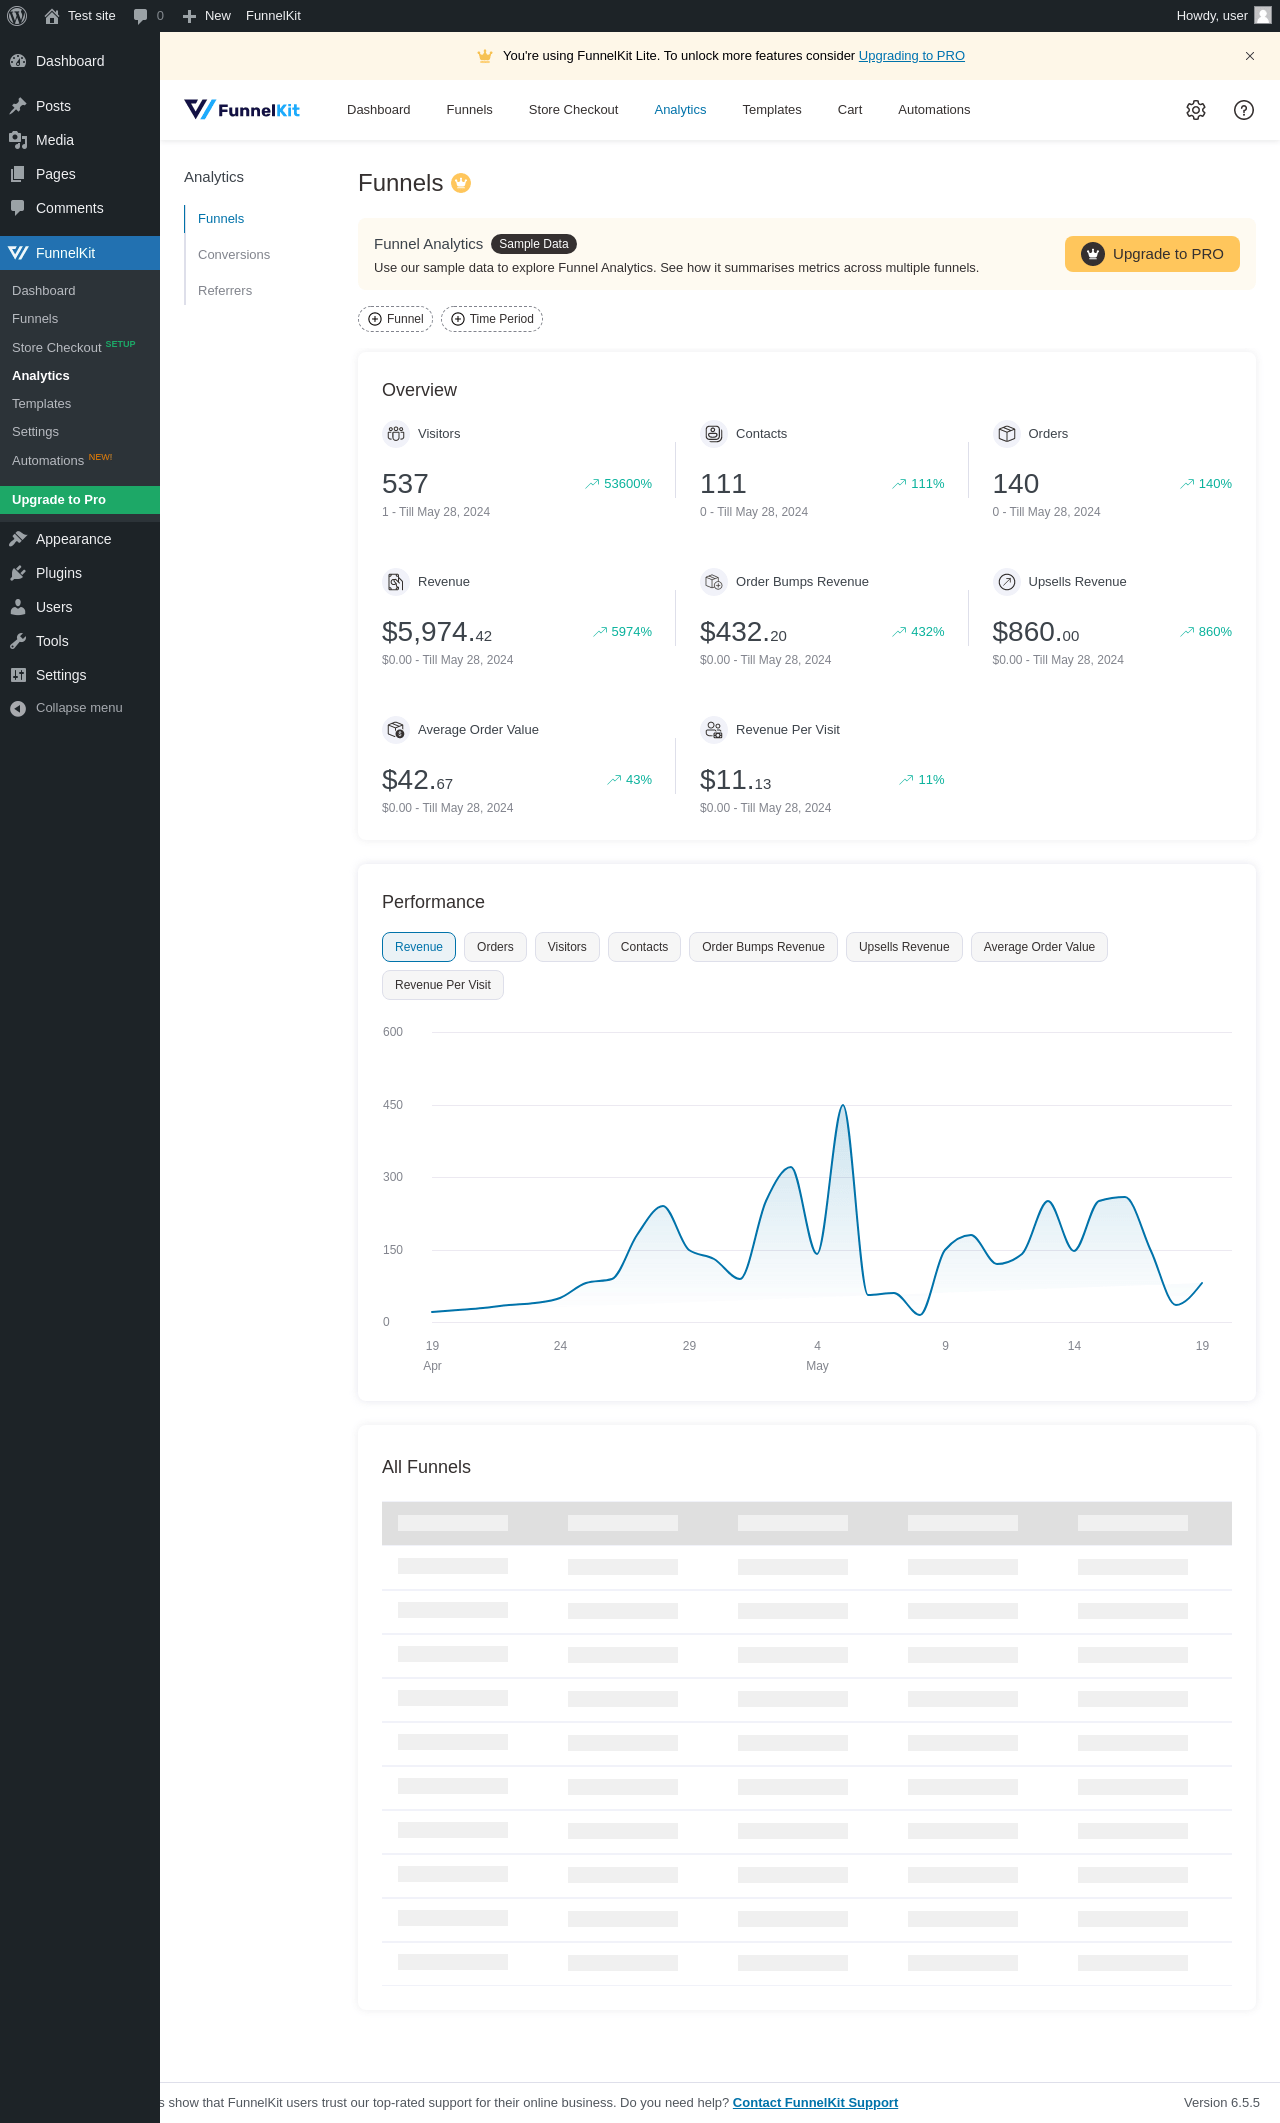The height and width of the screenshot is (2123, 1280).
Task: Open the Contact FunnelKit Support link
Action: [x=815, y=2102]
